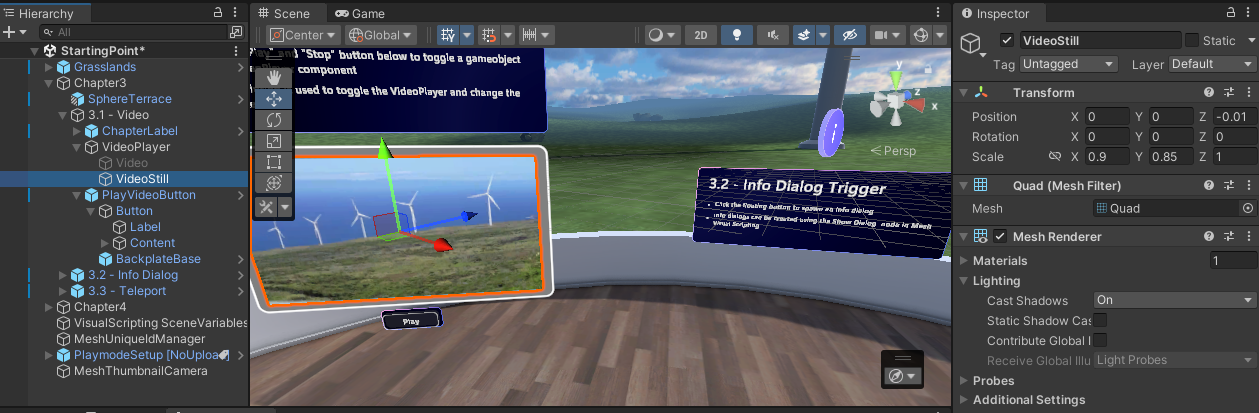This screenshot has width=1259, height=413.
Task: Select the Transform tool in Scene overlay
Action: click(x=273, y=183)
